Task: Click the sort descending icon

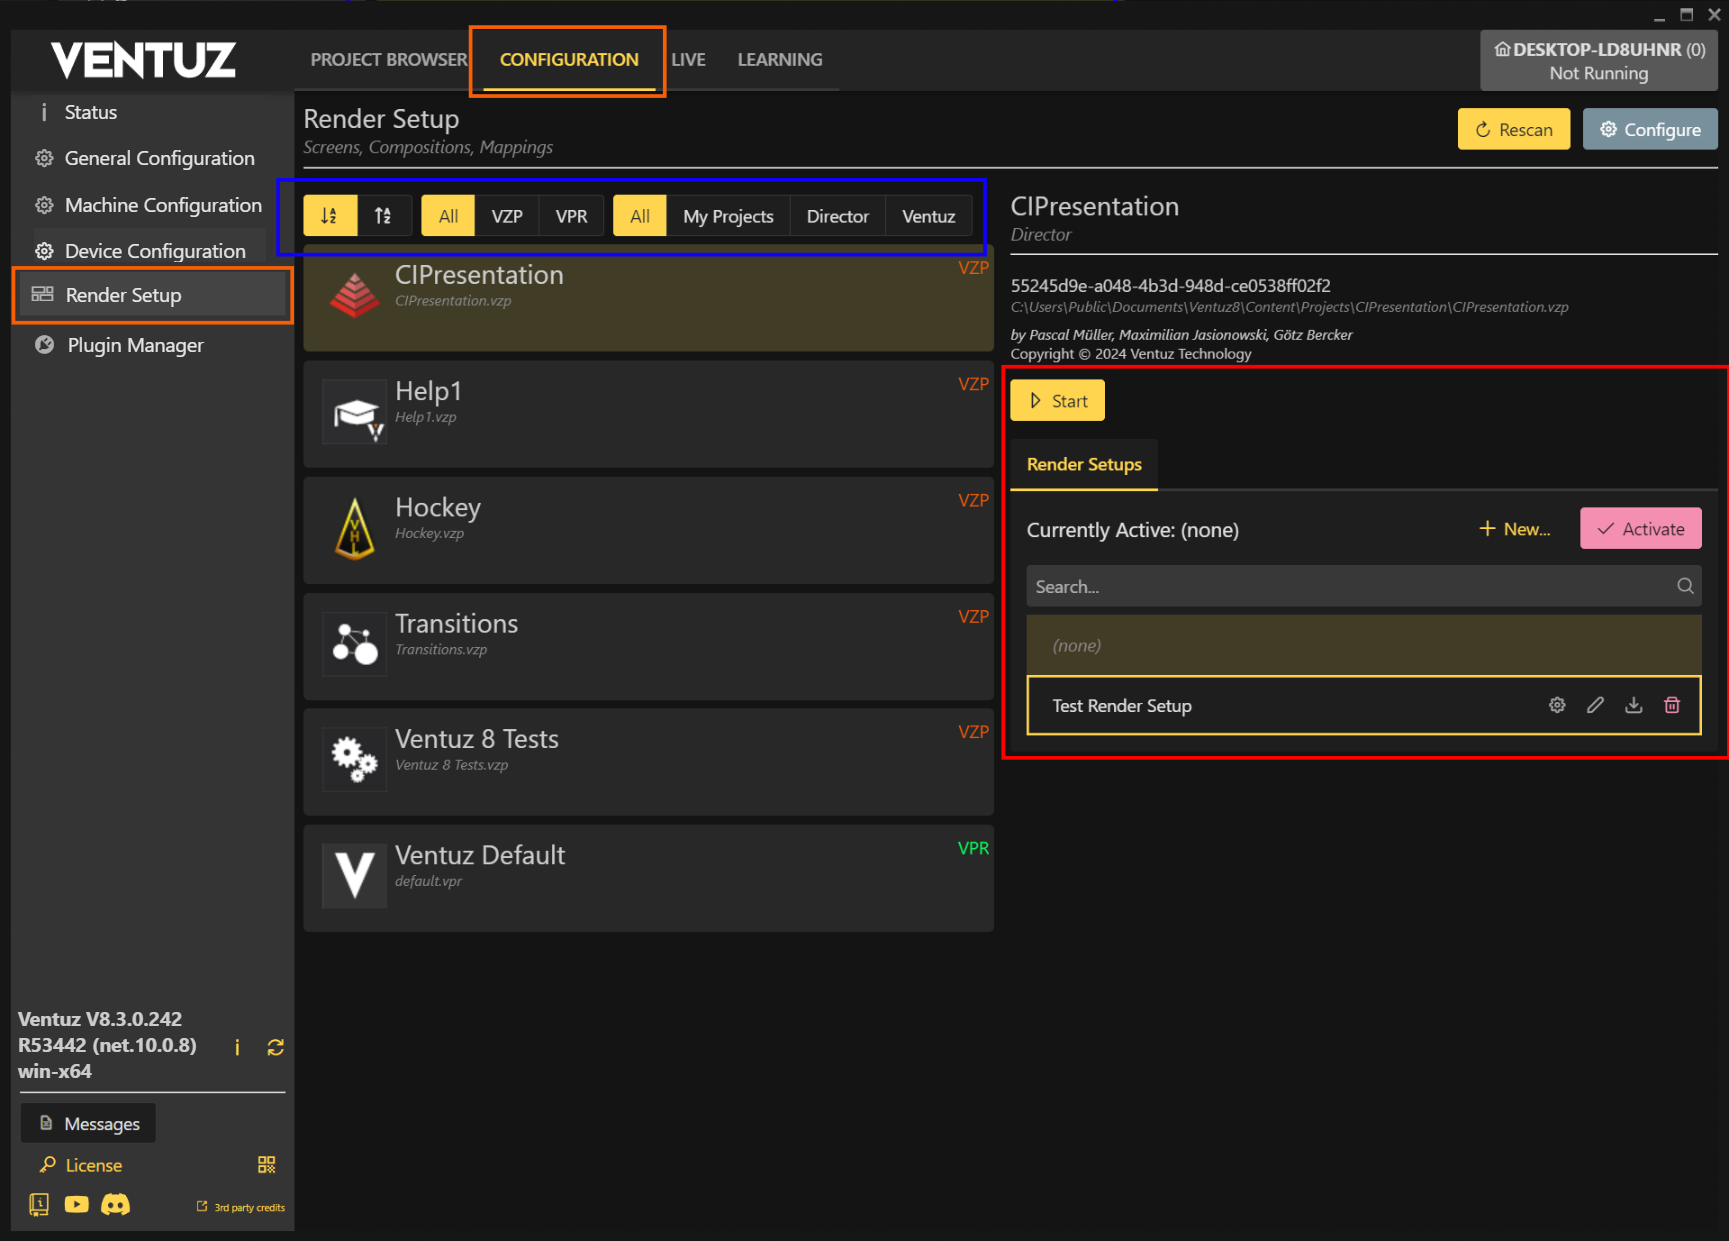Action: coord(330,216)
